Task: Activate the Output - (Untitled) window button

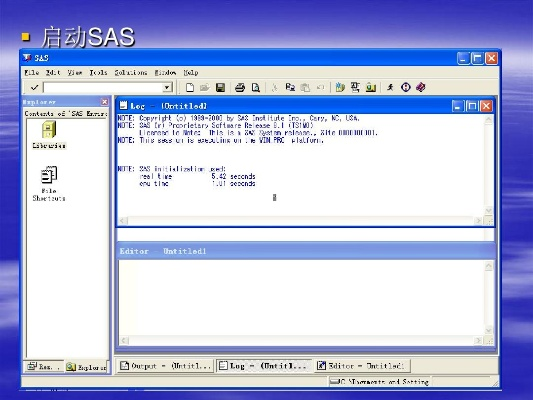Action: pyautogui.click(x=166, y=366)
